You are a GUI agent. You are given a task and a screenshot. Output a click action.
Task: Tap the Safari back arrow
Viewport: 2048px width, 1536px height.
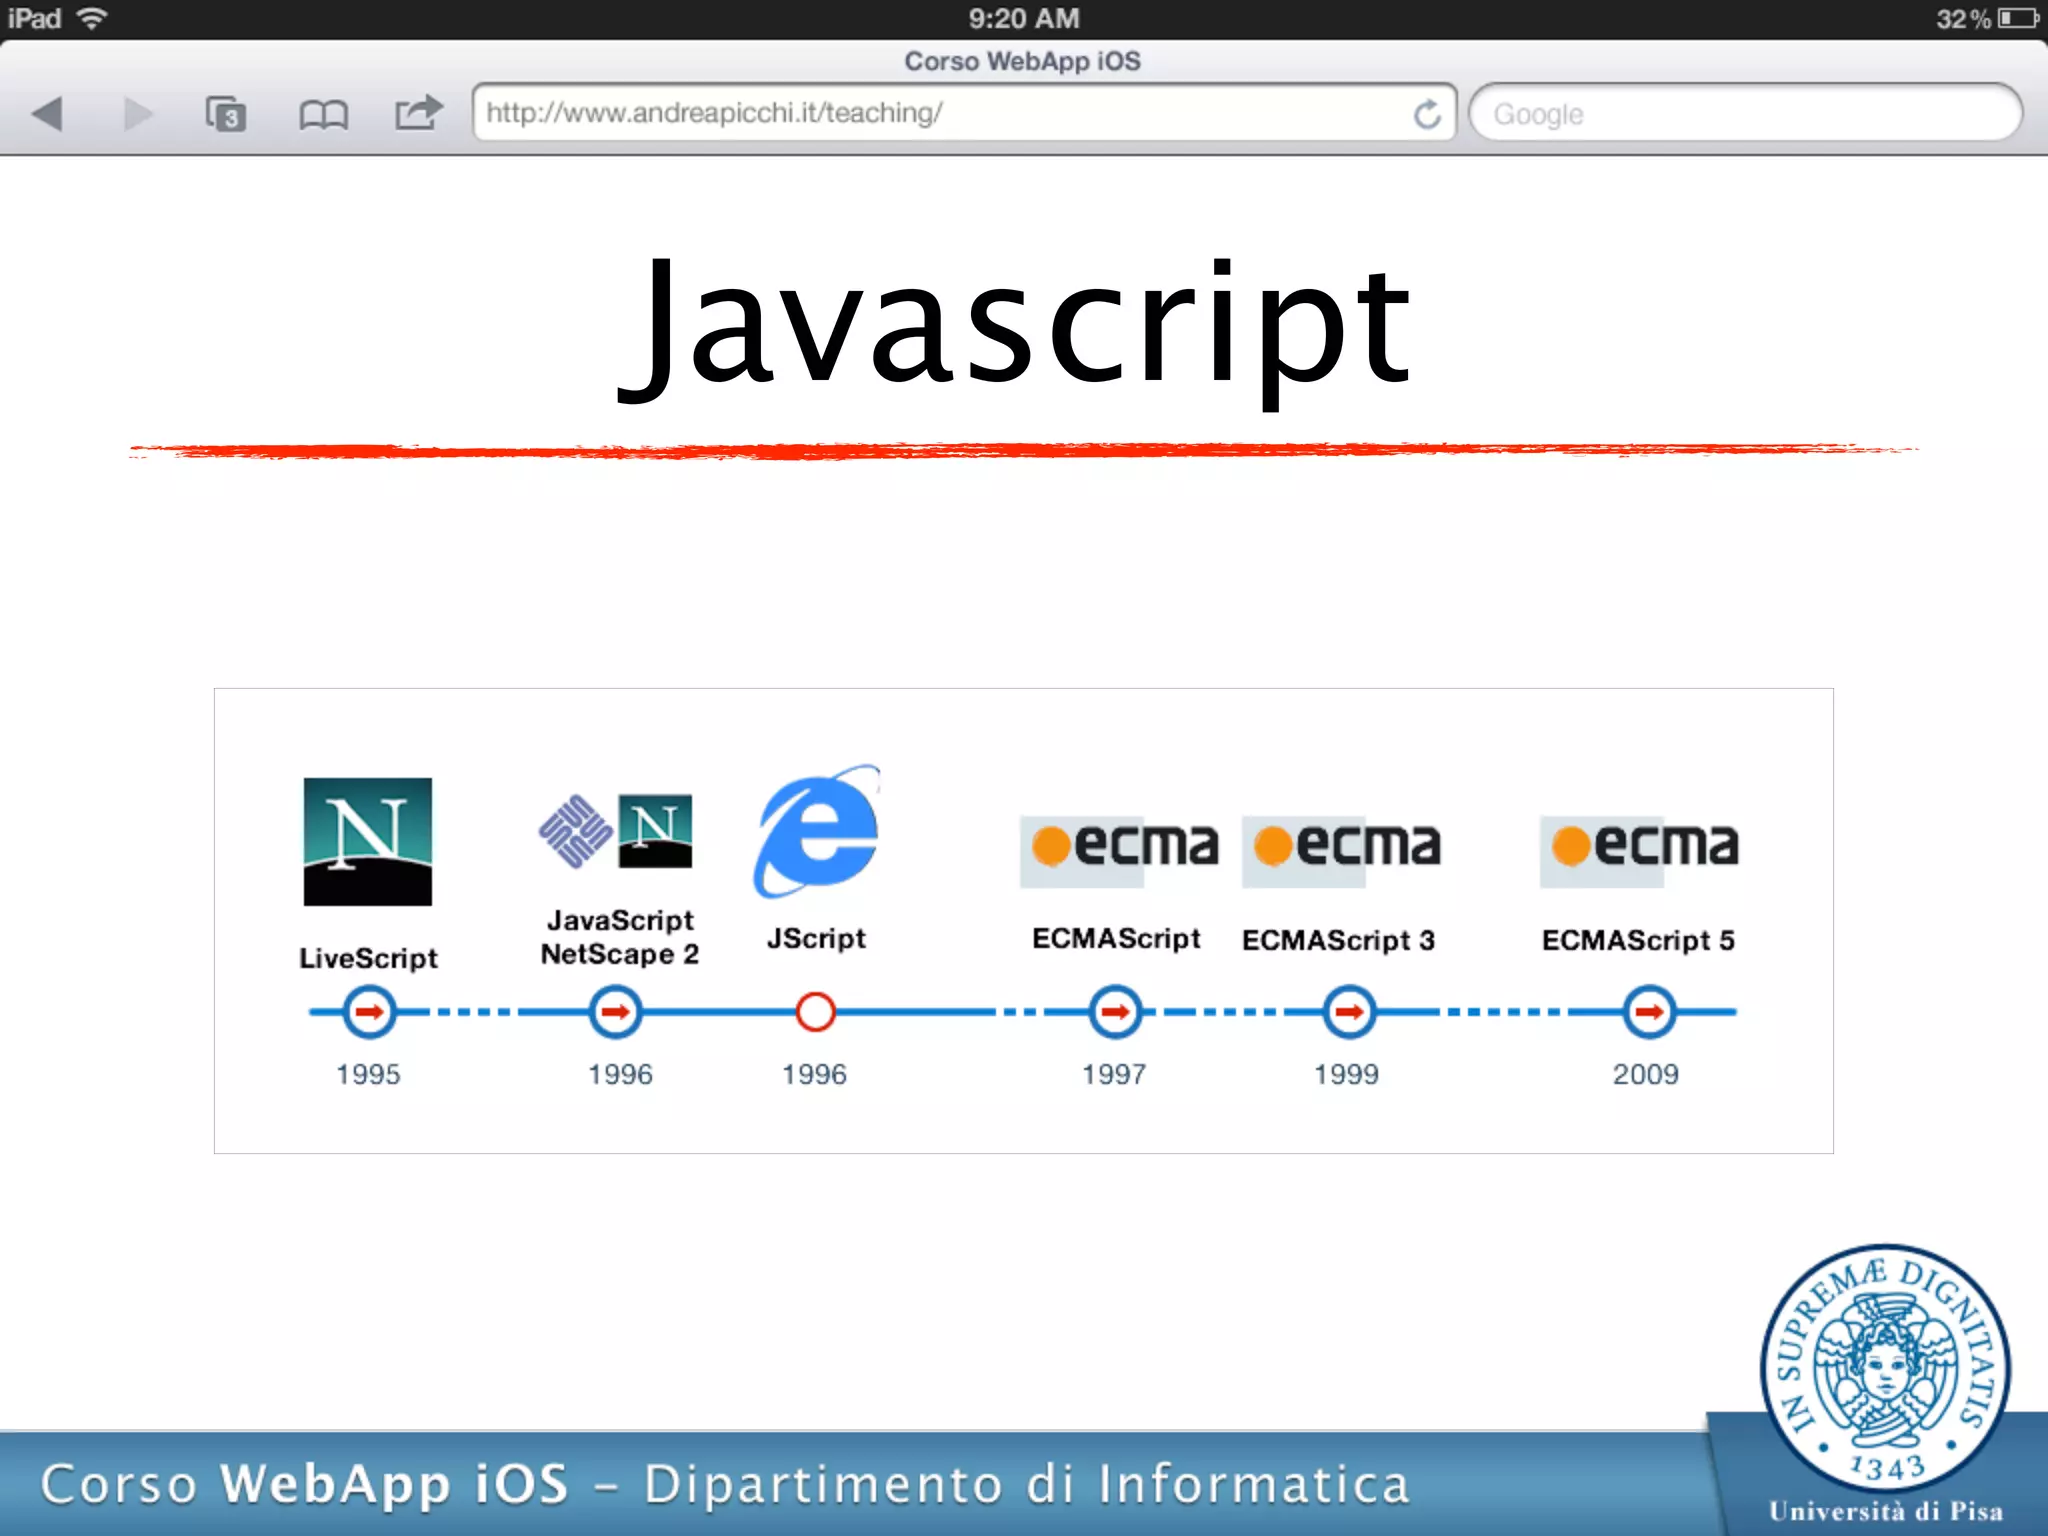(47, 114)
